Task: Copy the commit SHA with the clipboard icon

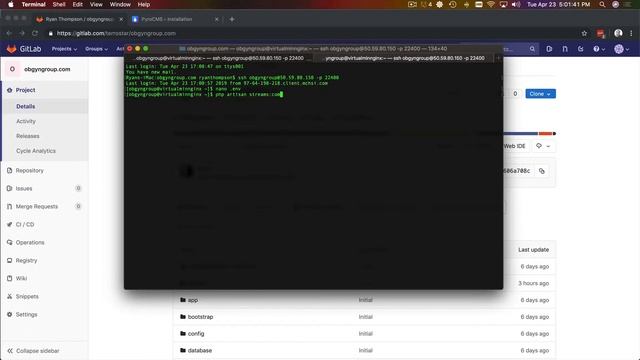Action: pyautogui.click(x=542, y=171)
